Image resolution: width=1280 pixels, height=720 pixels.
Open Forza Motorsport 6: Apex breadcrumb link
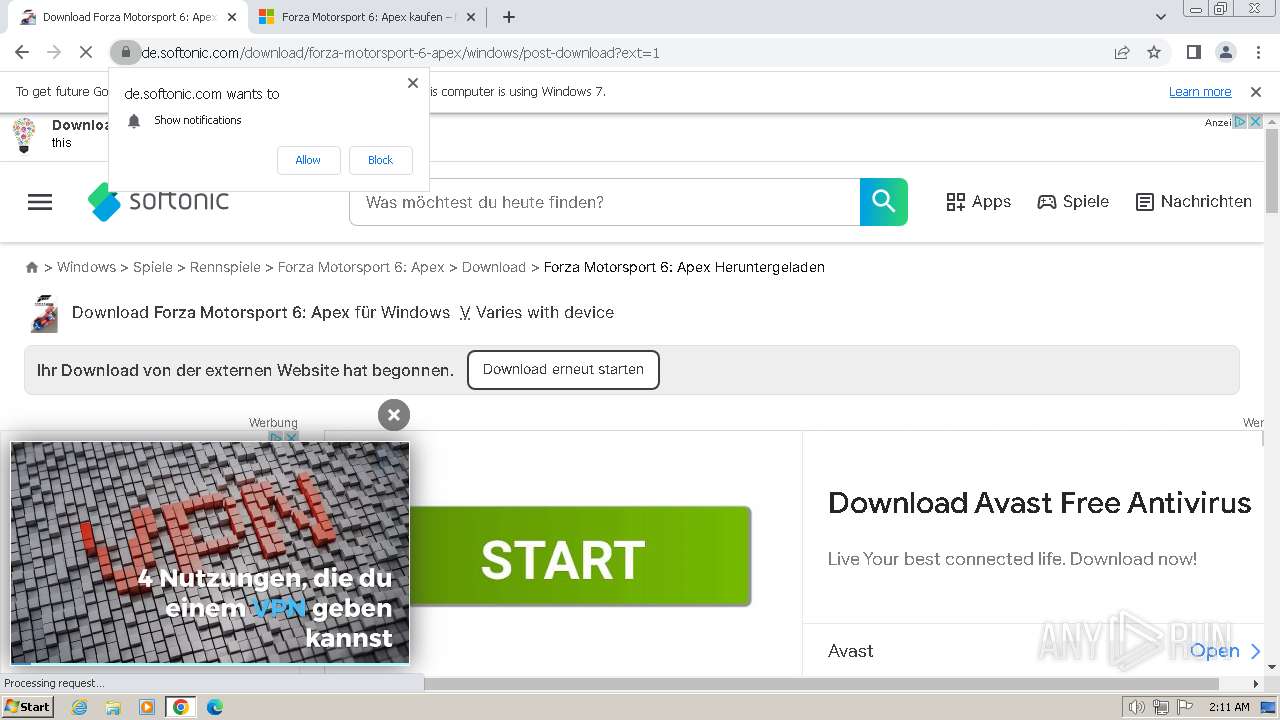(x=361, y=267)
